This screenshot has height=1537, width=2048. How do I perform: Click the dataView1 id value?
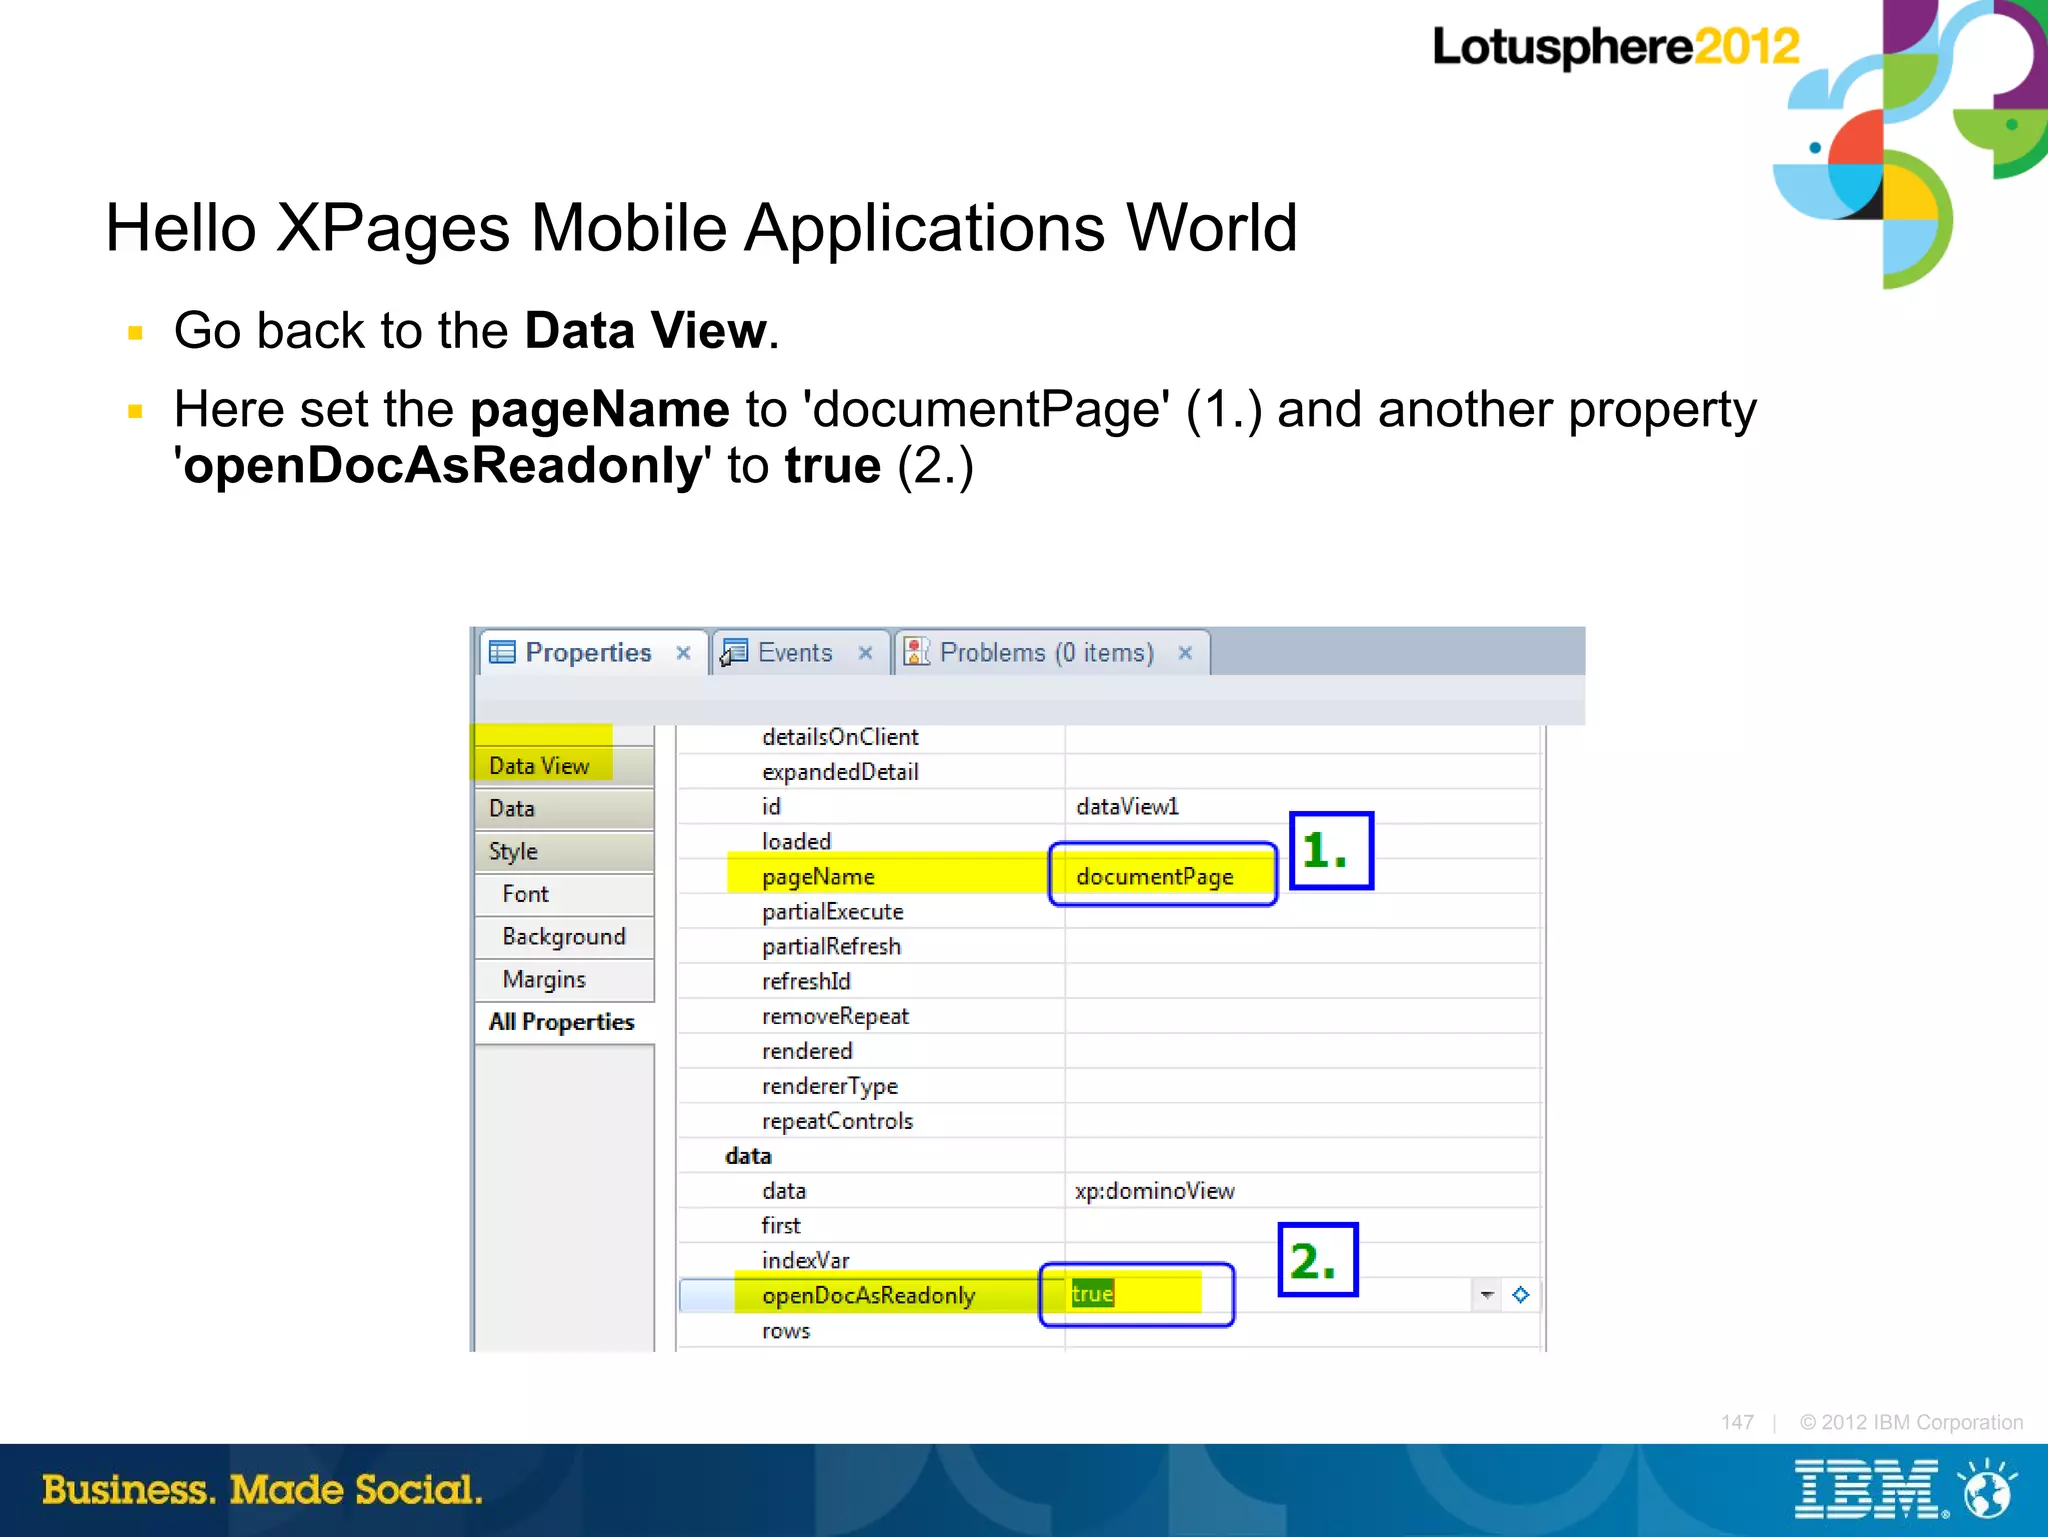(1127, 807)
